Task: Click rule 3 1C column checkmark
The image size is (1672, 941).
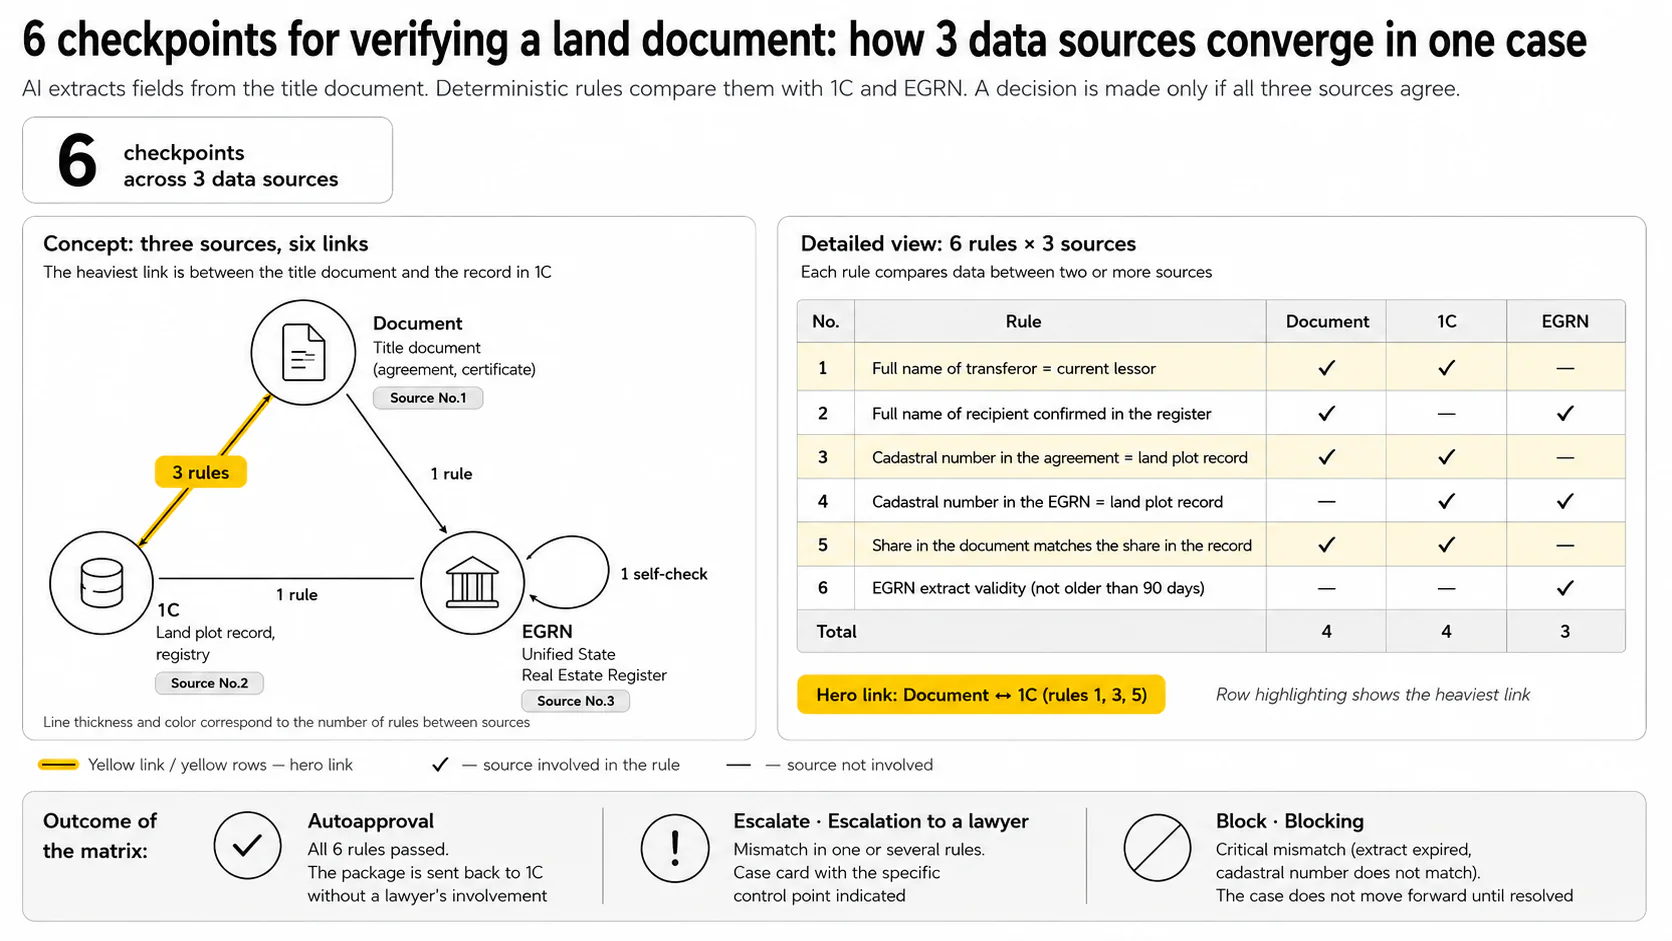Action: pyautogui.click(x=1446, y=457)
